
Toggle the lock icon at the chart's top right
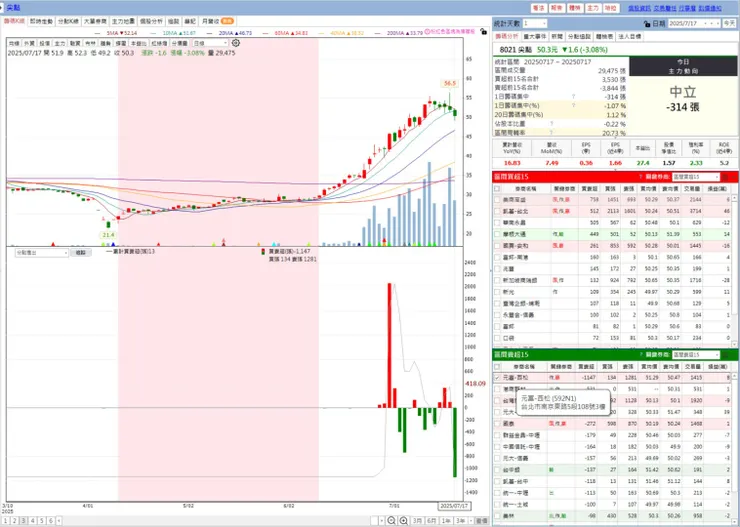[483, 32]
